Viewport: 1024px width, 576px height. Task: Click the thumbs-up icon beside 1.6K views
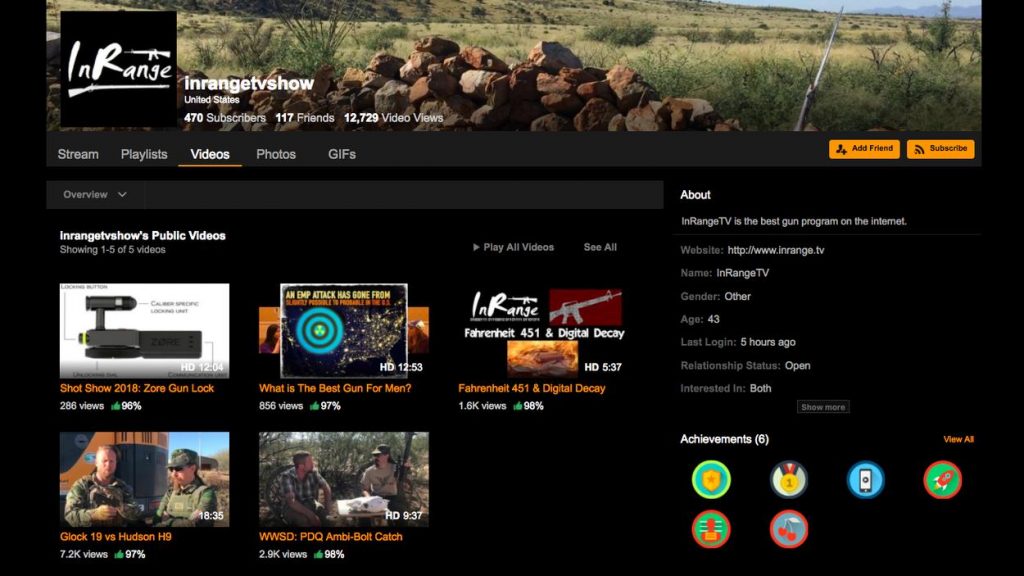pos(518,406)
